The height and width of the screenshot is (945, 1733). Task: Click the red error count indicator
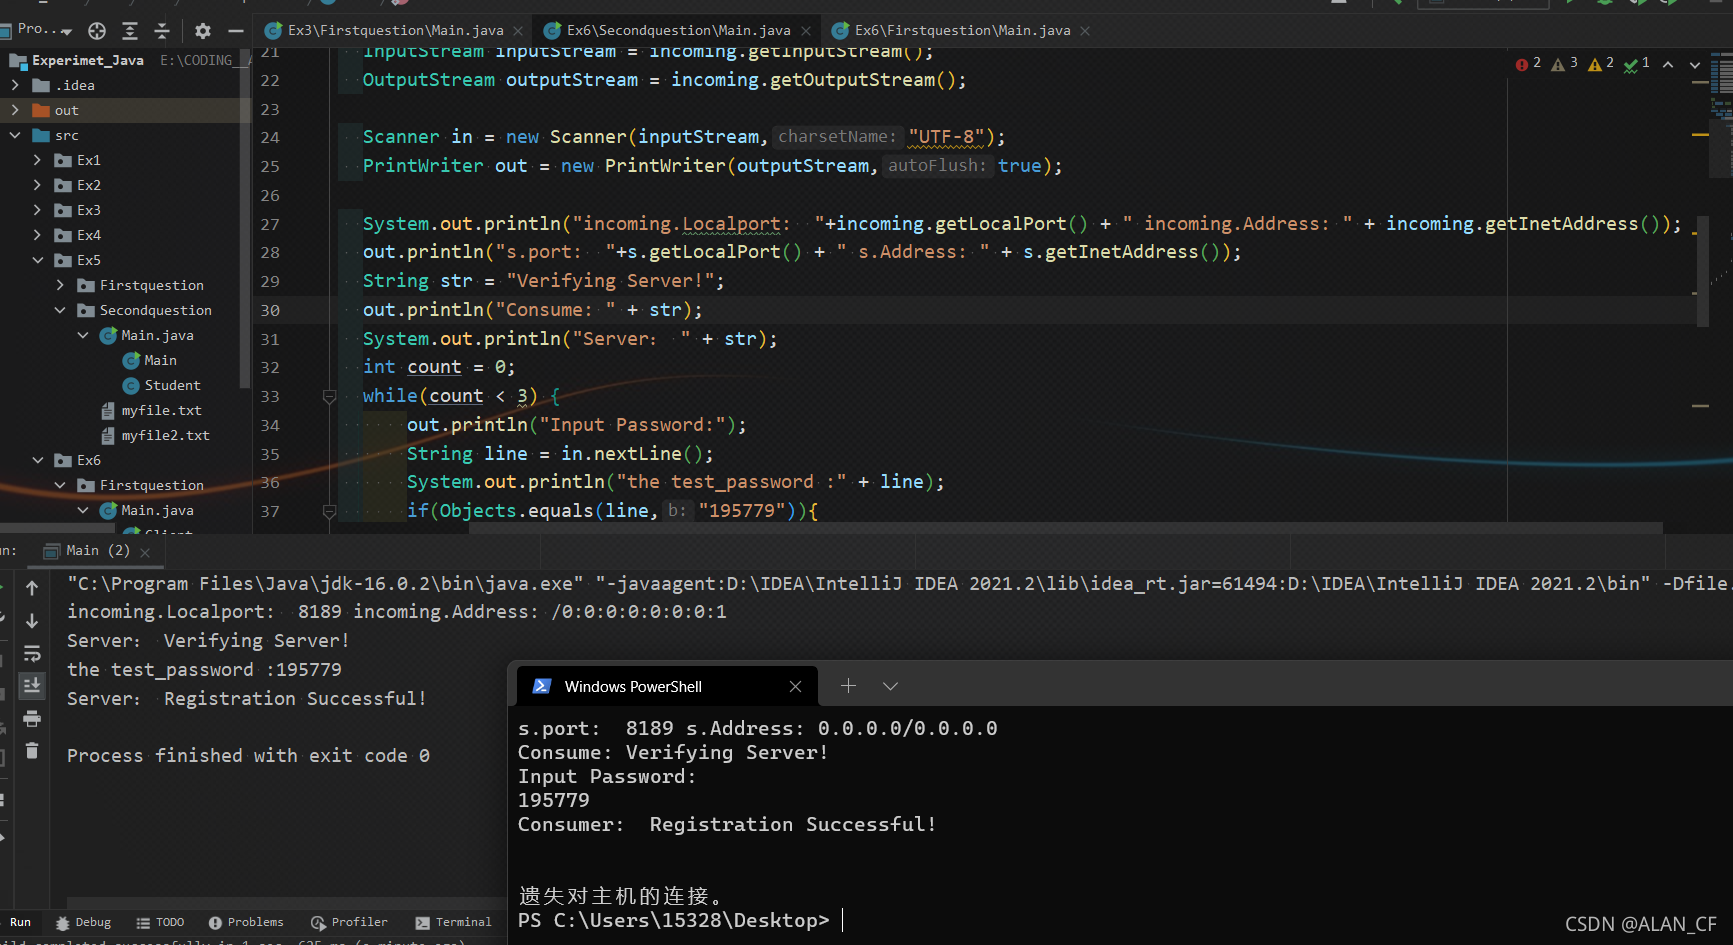point(1528,64)
